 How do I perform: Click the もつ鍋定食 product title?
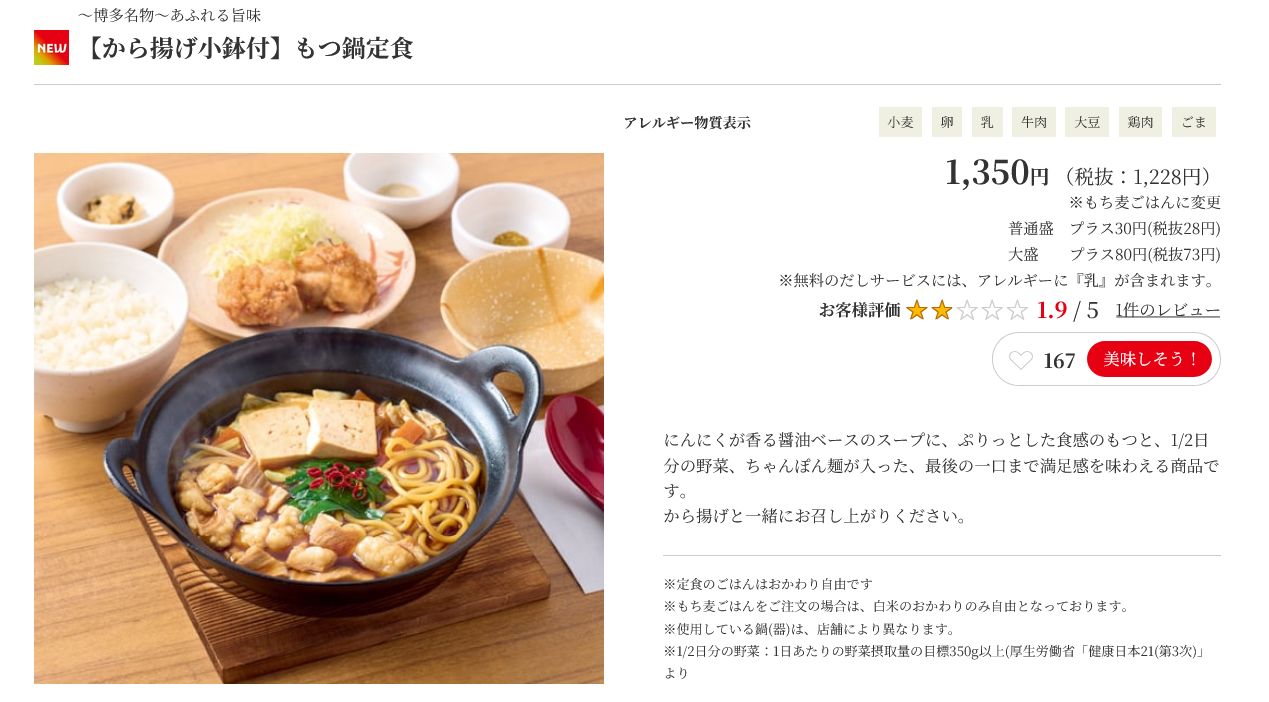click(x=245, y=48)
